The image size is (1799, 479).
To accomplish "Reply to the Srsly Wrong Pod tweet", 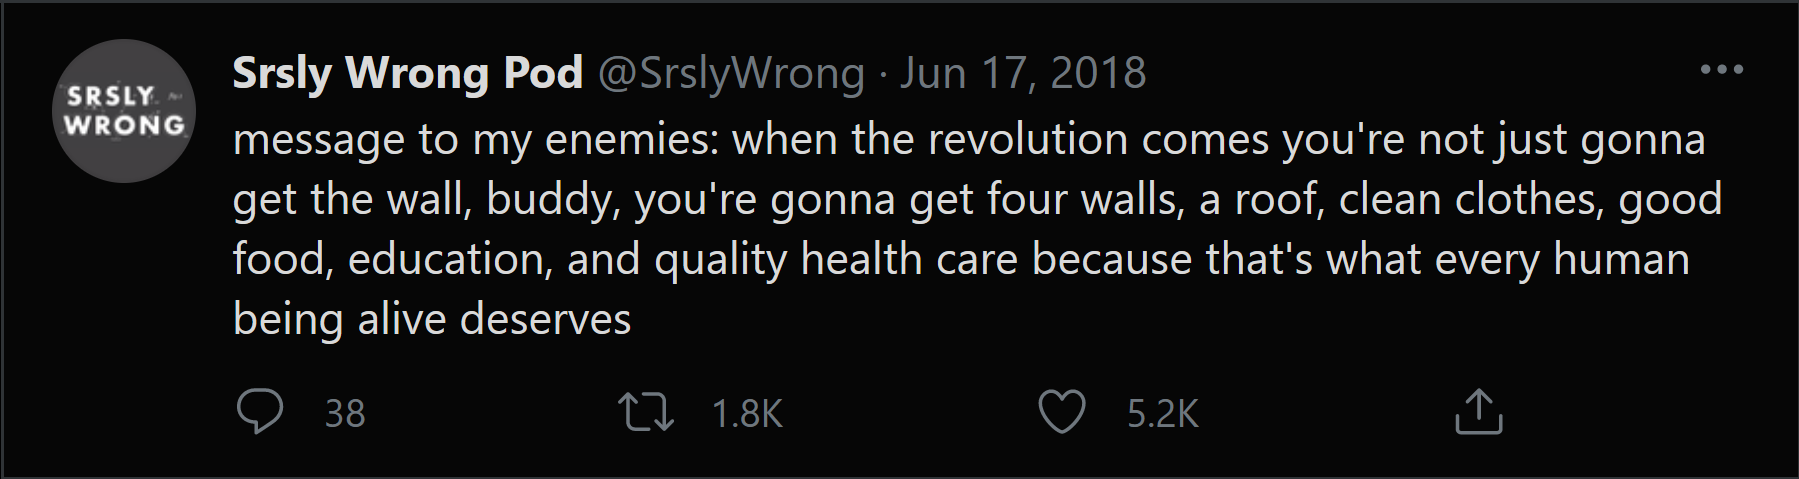I will tap(260, 412).
